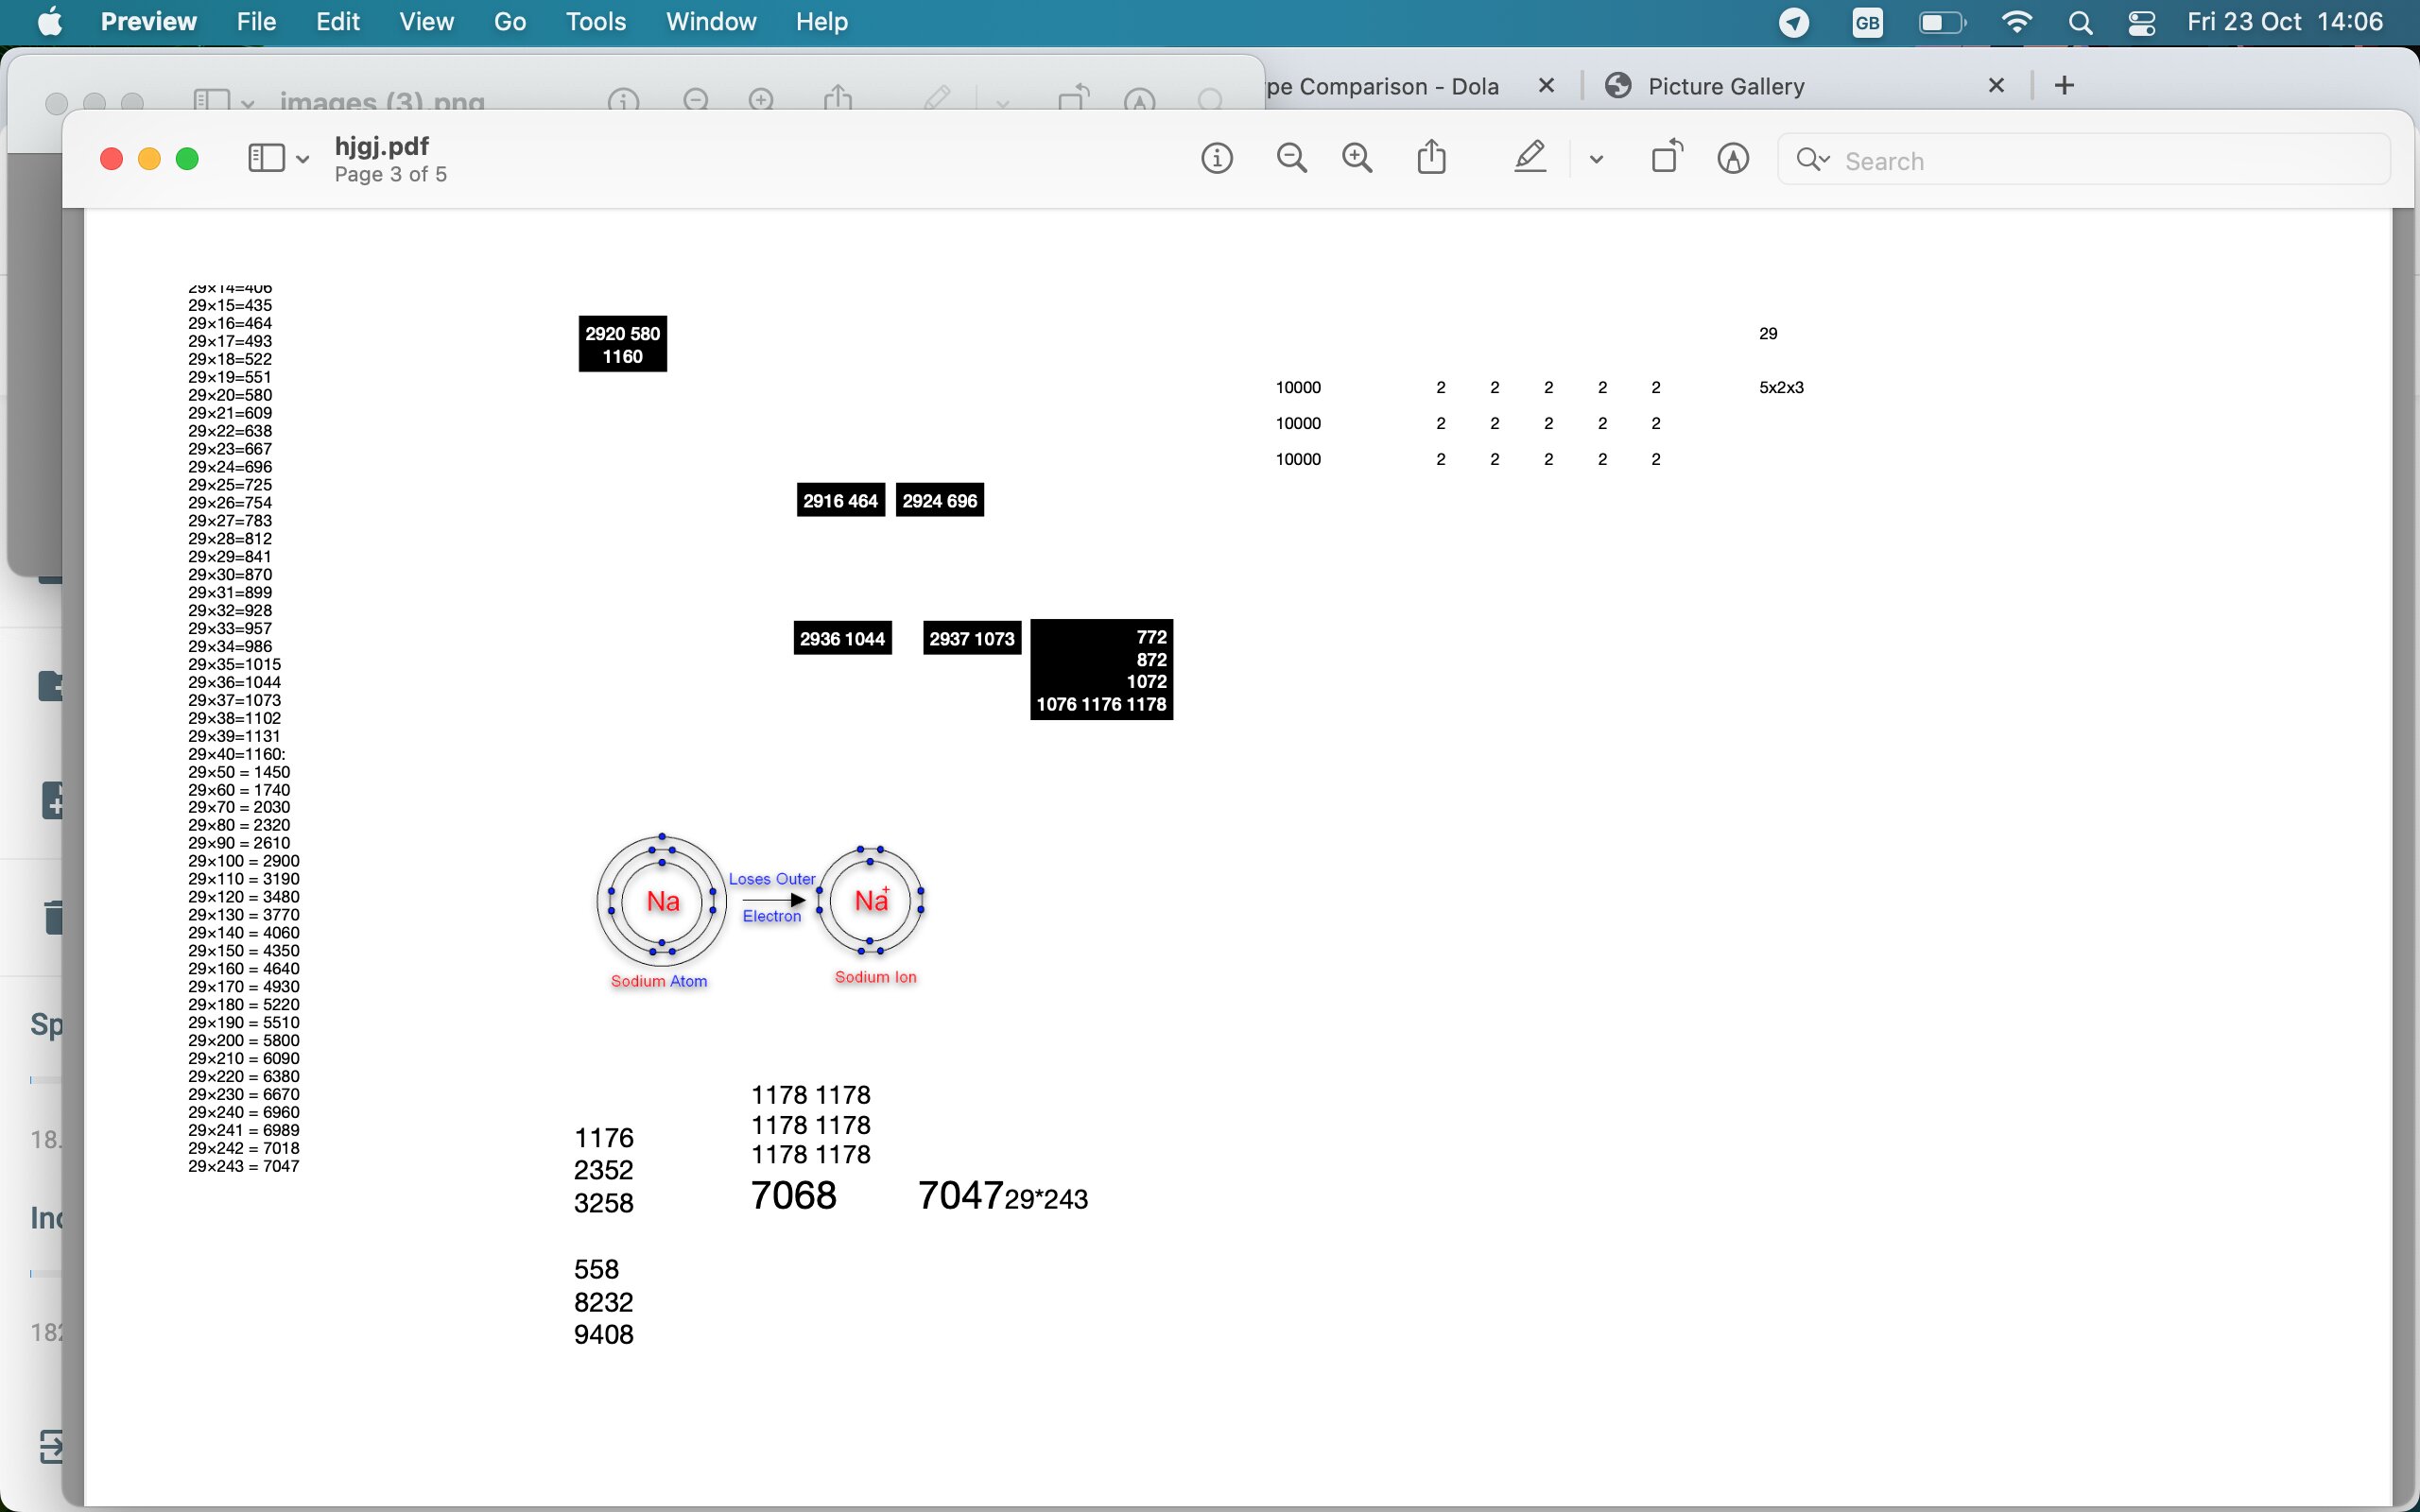Open Control Centre in menu bar
This screenshot has height=1512, width=2420.
click(2141, 22)
